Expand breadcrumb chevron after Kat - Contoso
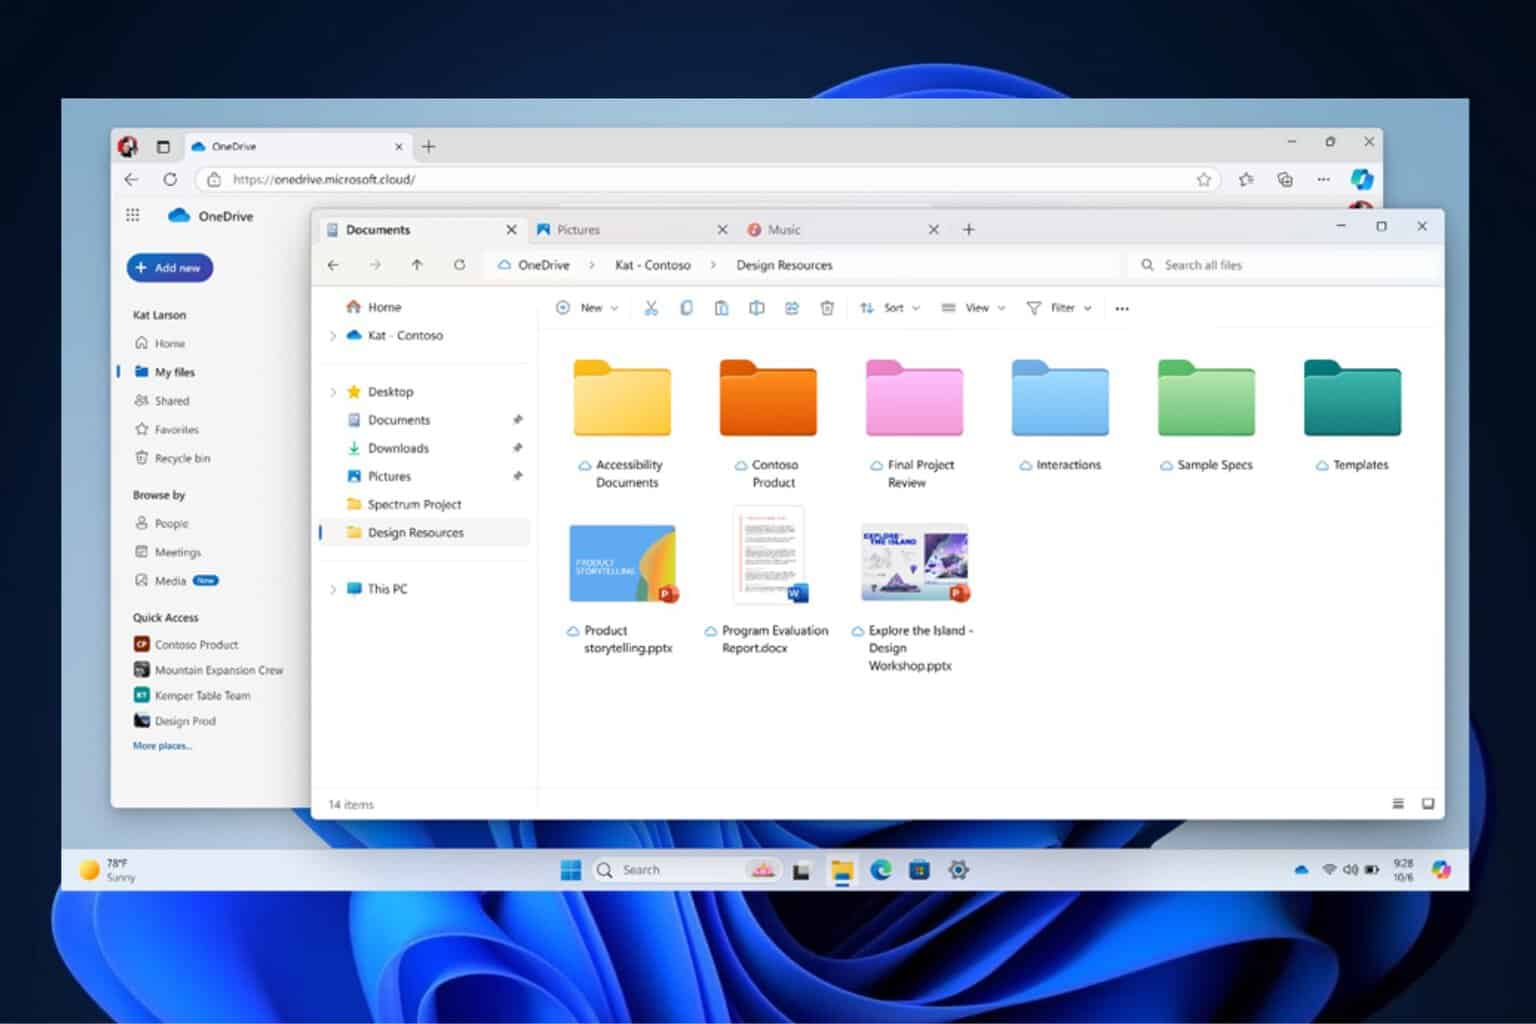The height and width of the screenshot is (1024, 1536). coord(713,265)
